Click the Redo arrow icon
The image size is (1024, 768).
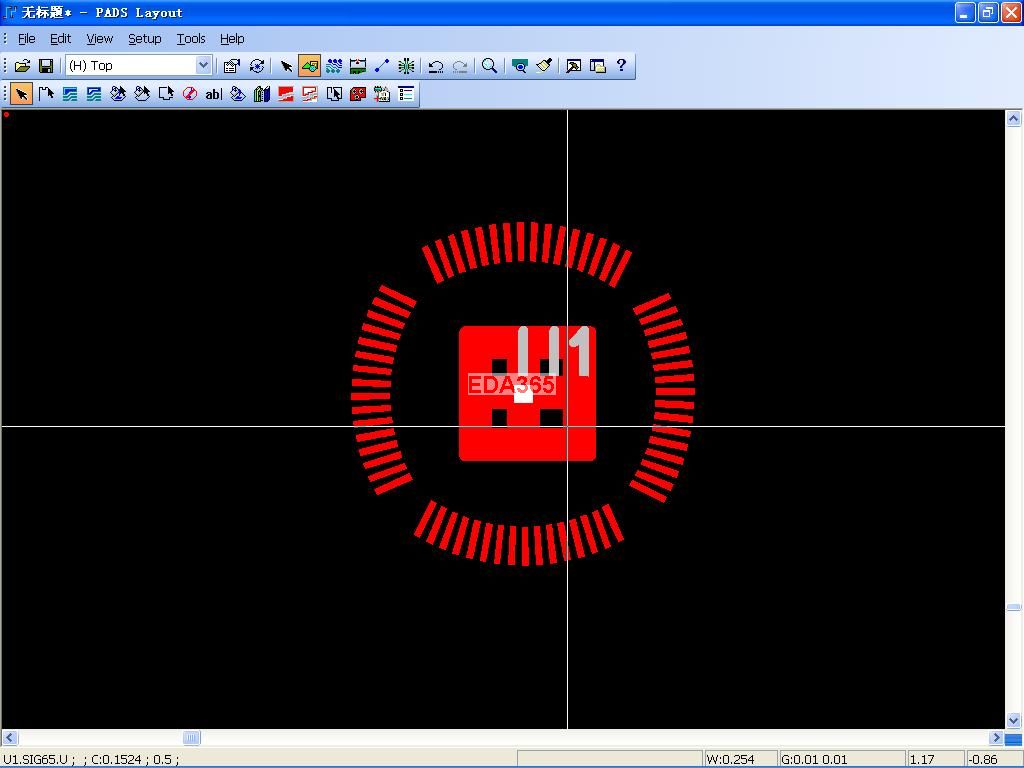pos(460,66)
